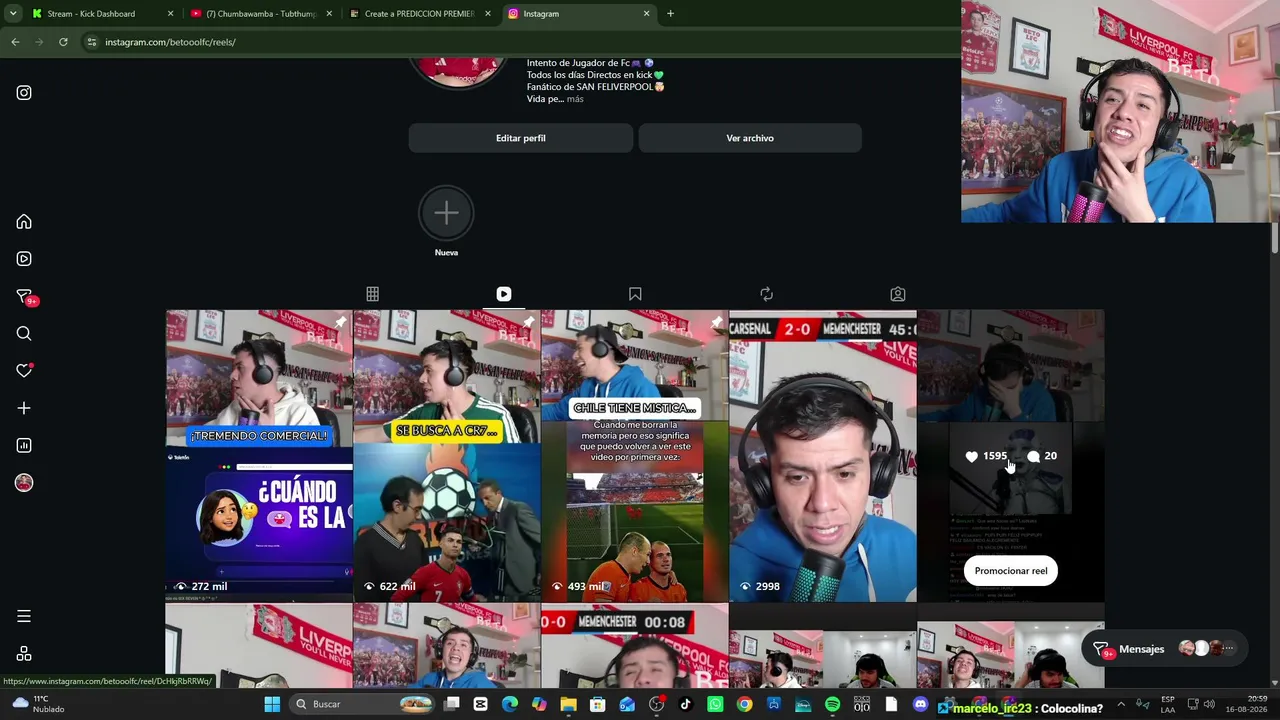Add a new highlight with plus circle
The image size is (1280, 720).
coord(446,212)
